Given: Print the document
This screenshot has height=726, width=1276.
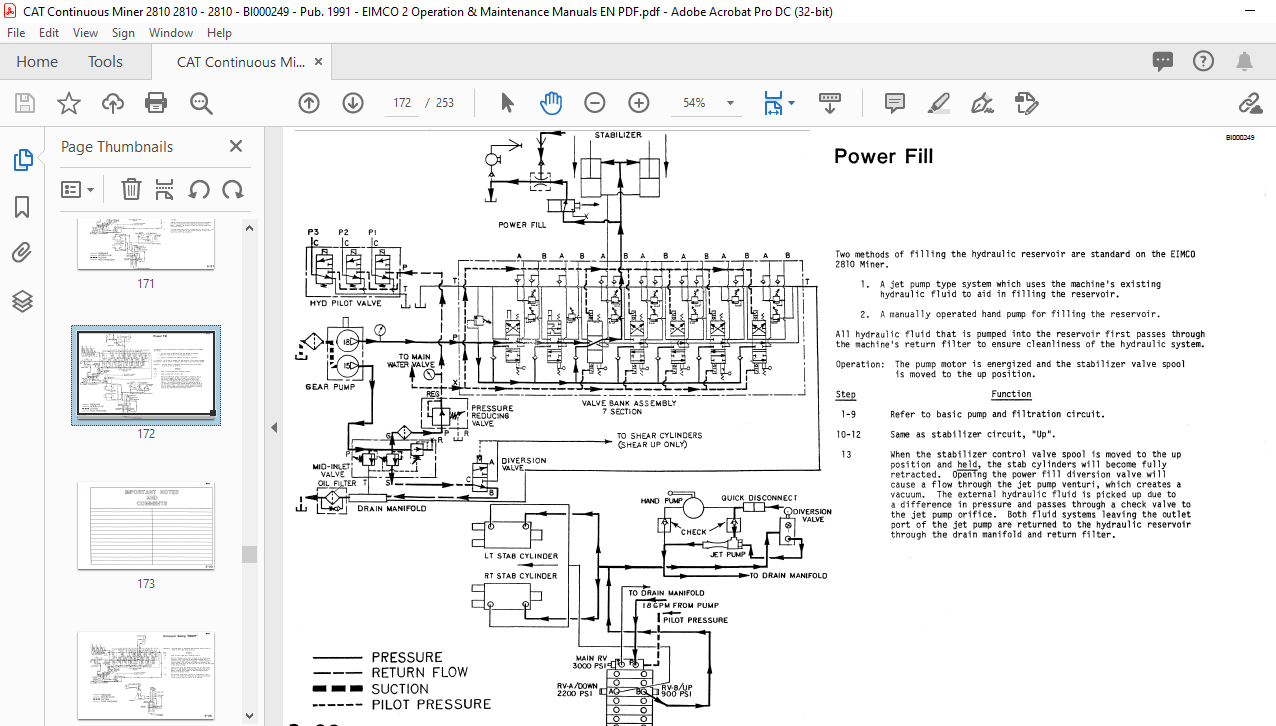Looking at the screenshot, I should tap(156, 103).
